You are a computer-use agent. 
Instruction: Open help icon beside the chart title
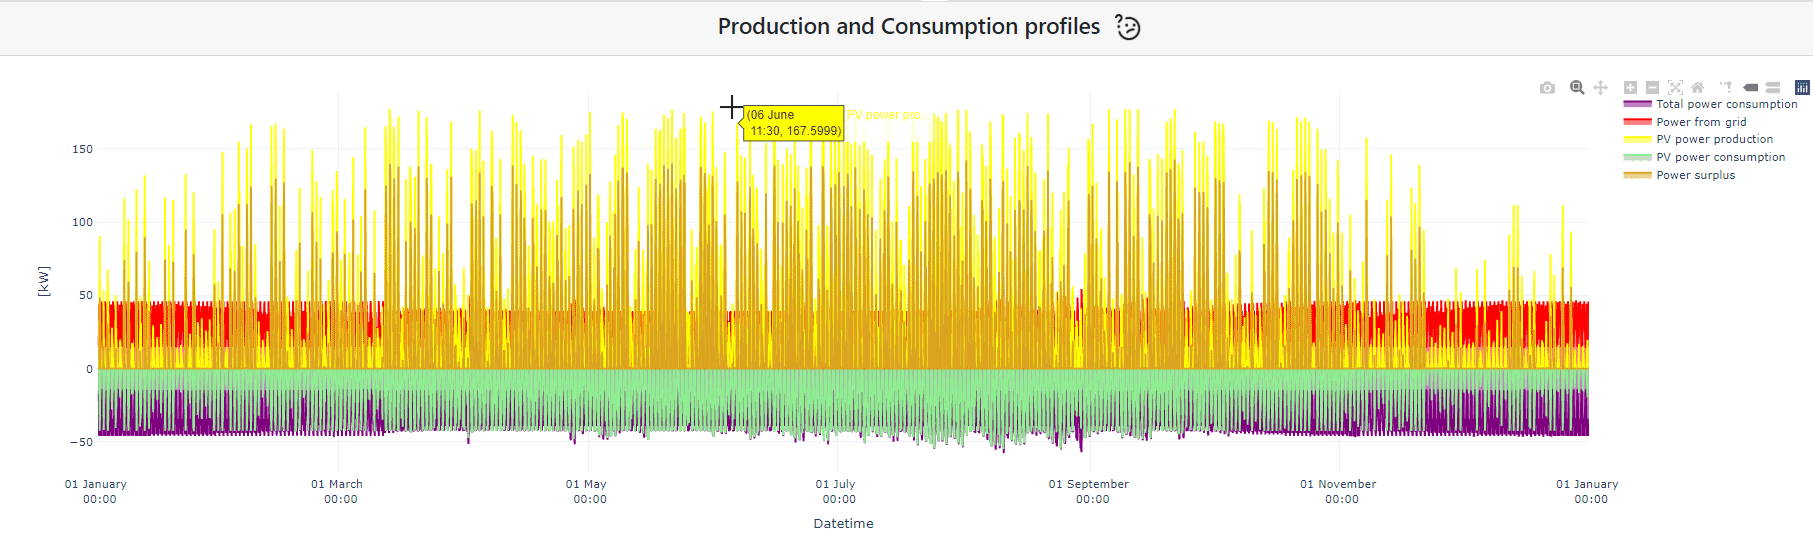1128,28
